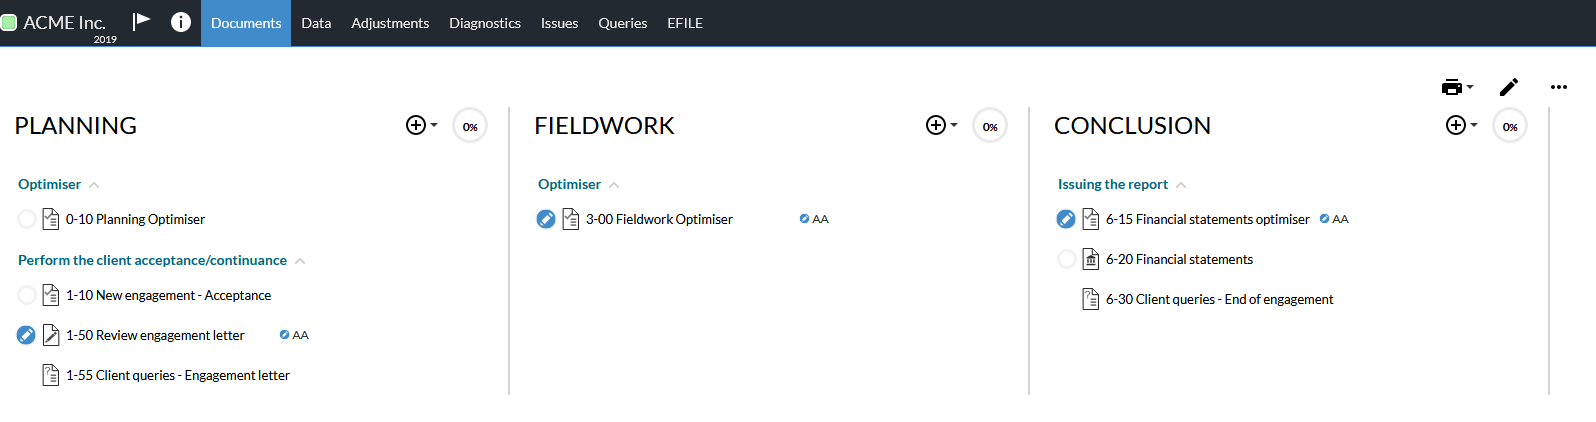Open the three-dots more options menu

(x=1558, y=87)
